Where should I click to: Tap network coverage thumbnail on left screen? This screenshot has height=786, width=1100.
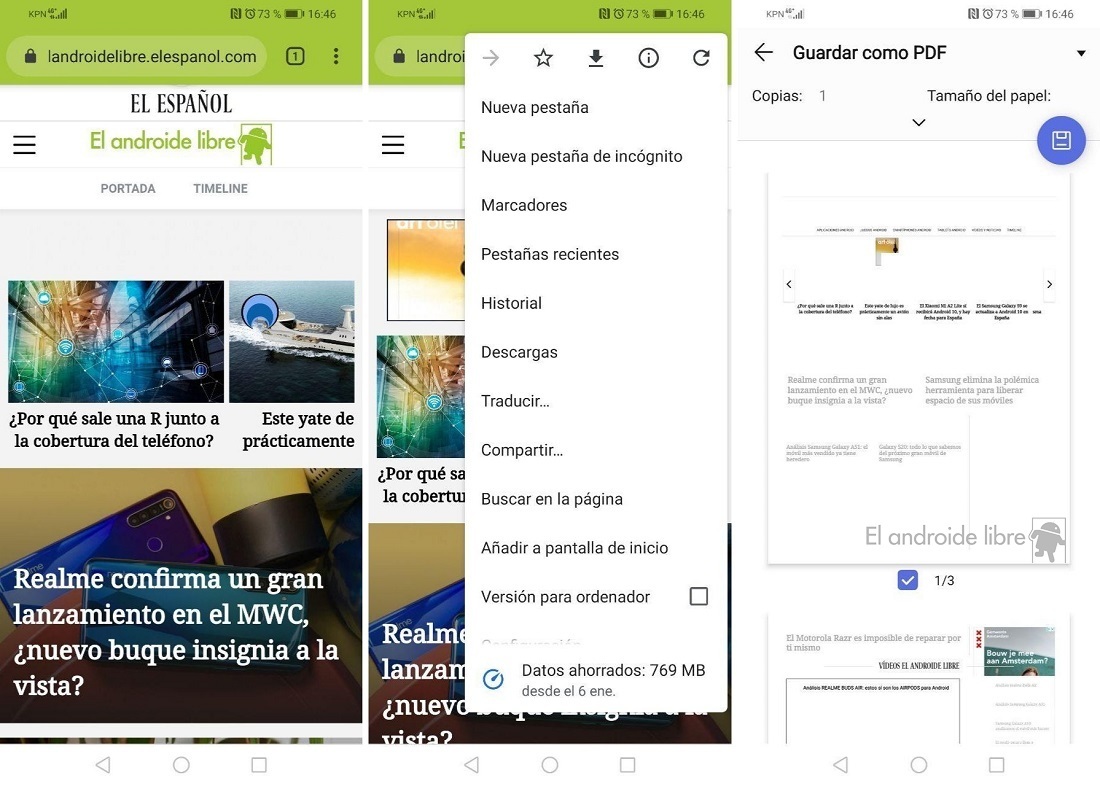click(116, 342)
